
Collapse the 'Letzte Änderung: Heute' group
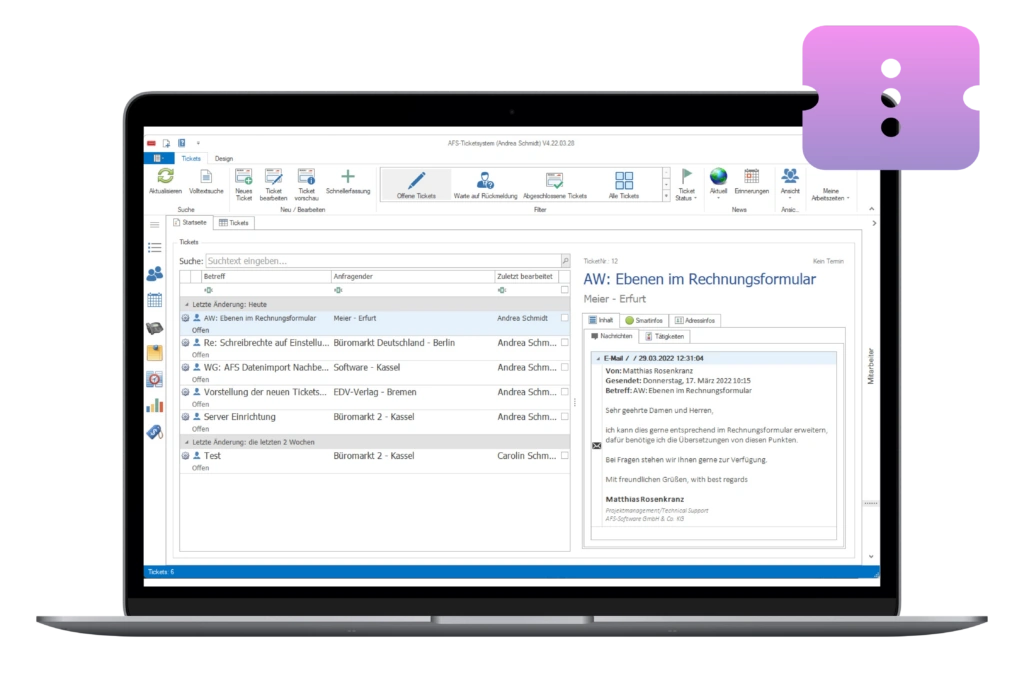tap(187, 305)
